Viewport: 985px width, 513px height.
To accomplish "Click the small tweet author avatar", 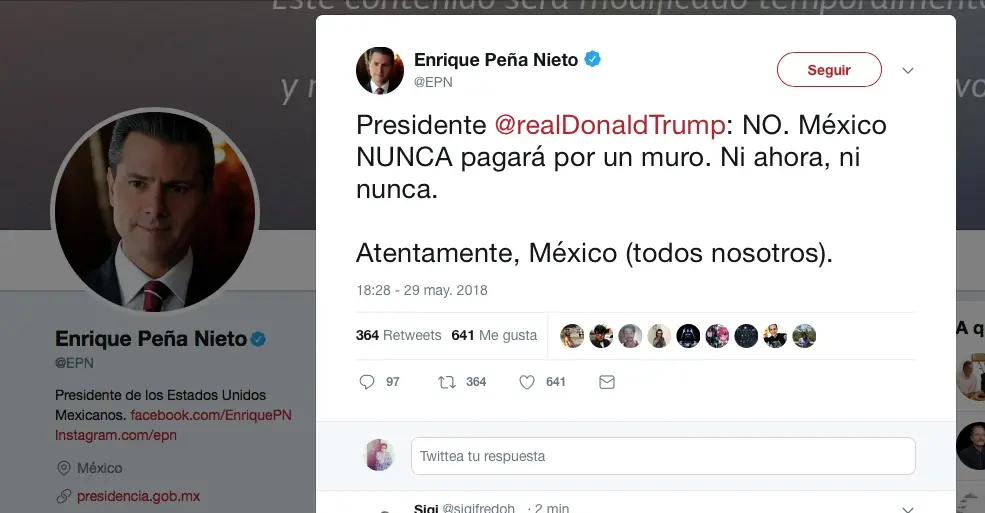I will [x=380, y=71].
